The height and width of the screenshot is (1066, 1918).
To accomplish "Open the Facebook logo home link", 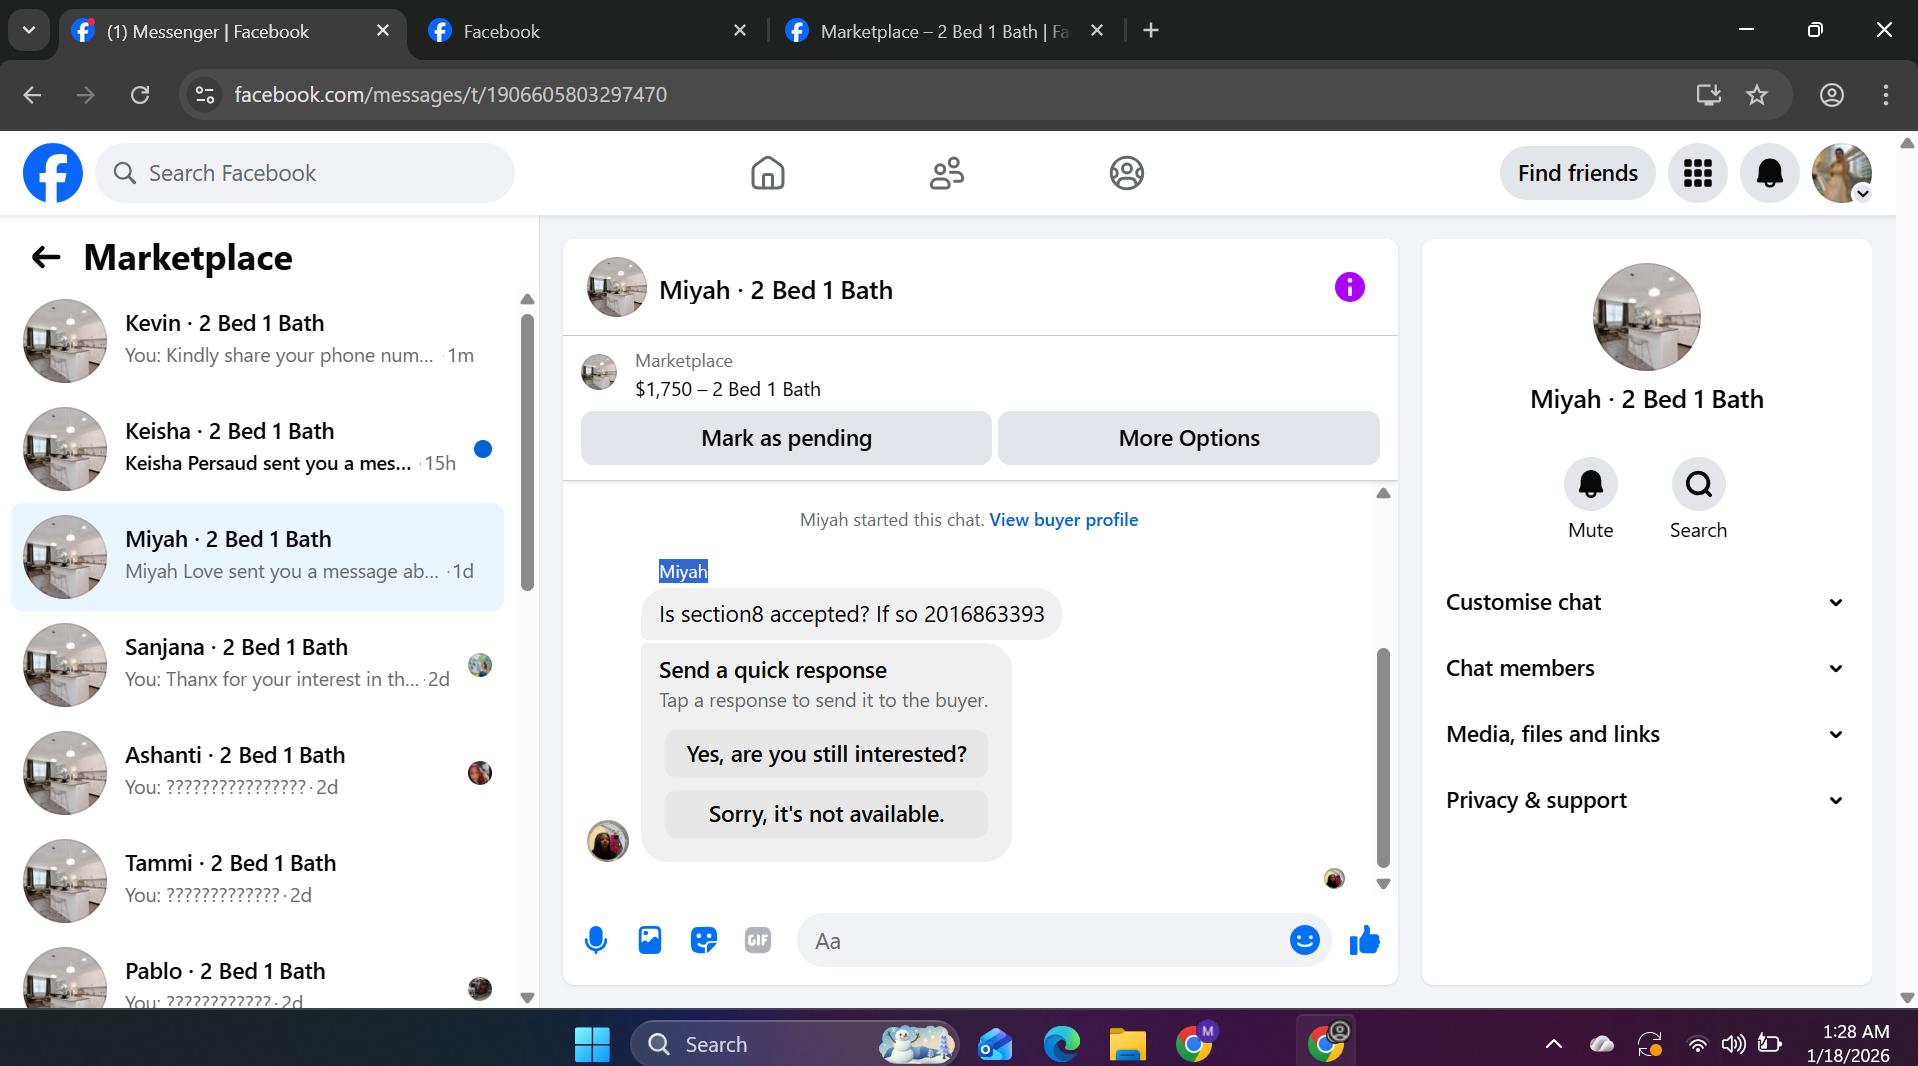I will point(53,173).
